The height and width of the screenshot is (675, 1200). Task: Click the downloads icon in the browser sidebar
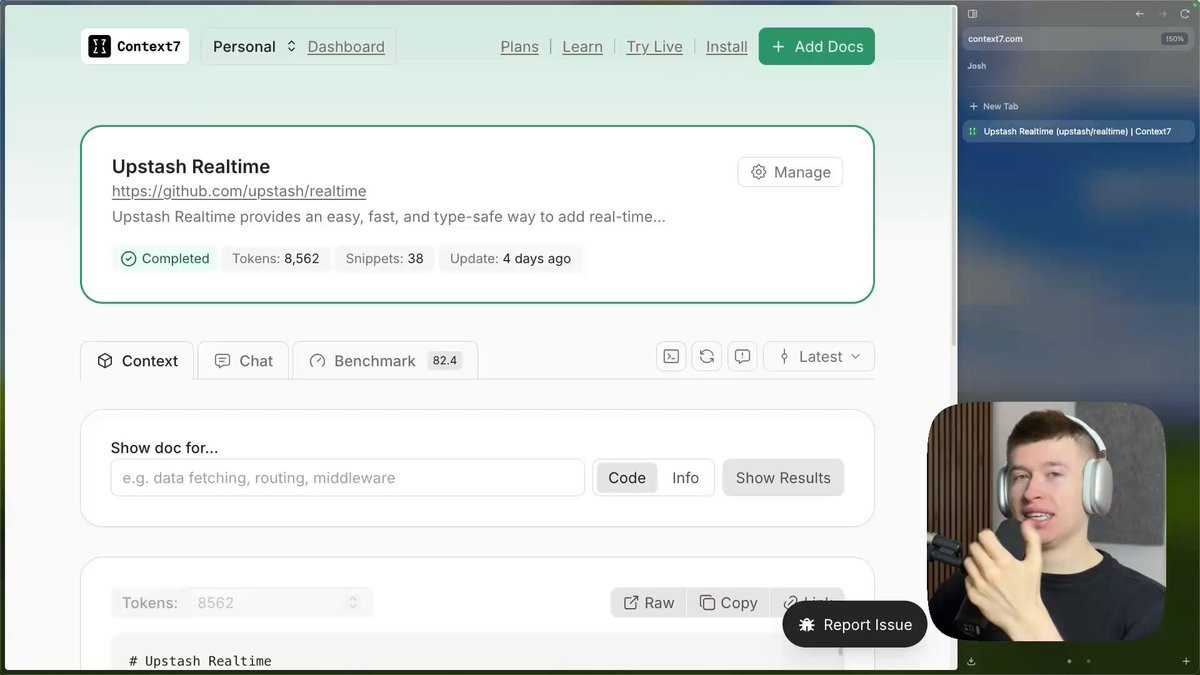(971, 661)
